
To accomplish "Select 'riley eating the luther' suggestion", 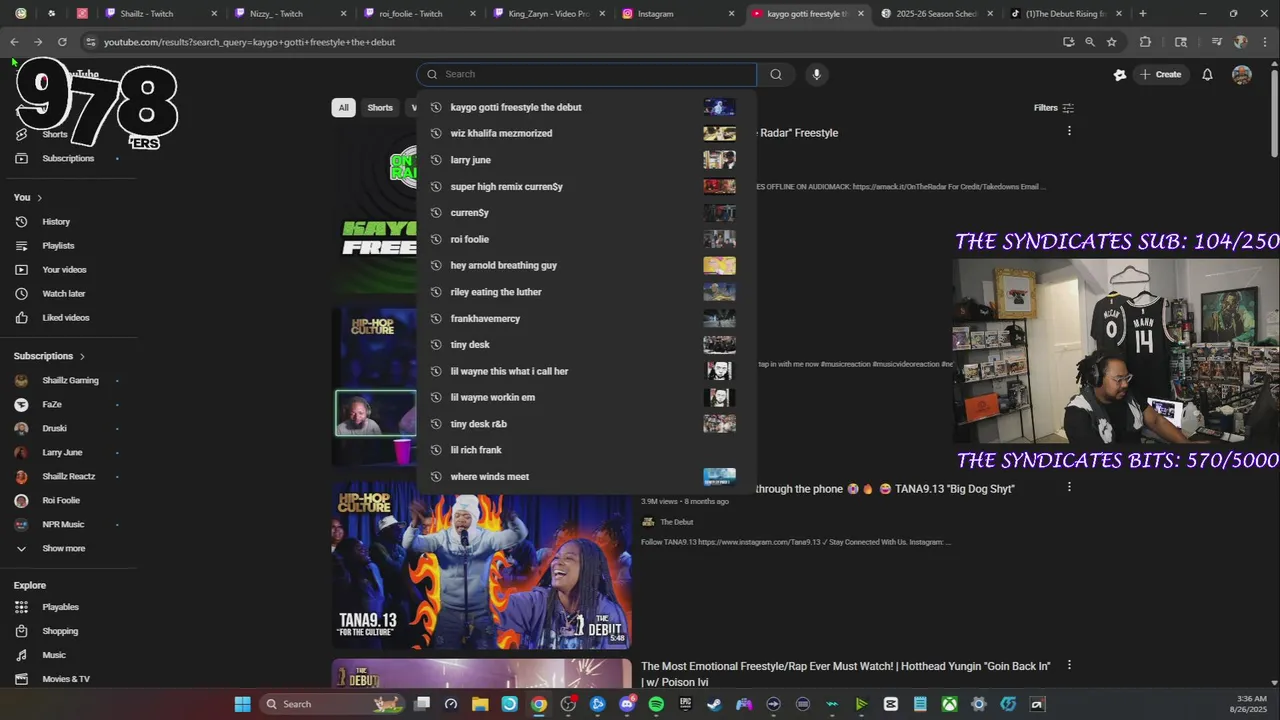I will (585, 292).
